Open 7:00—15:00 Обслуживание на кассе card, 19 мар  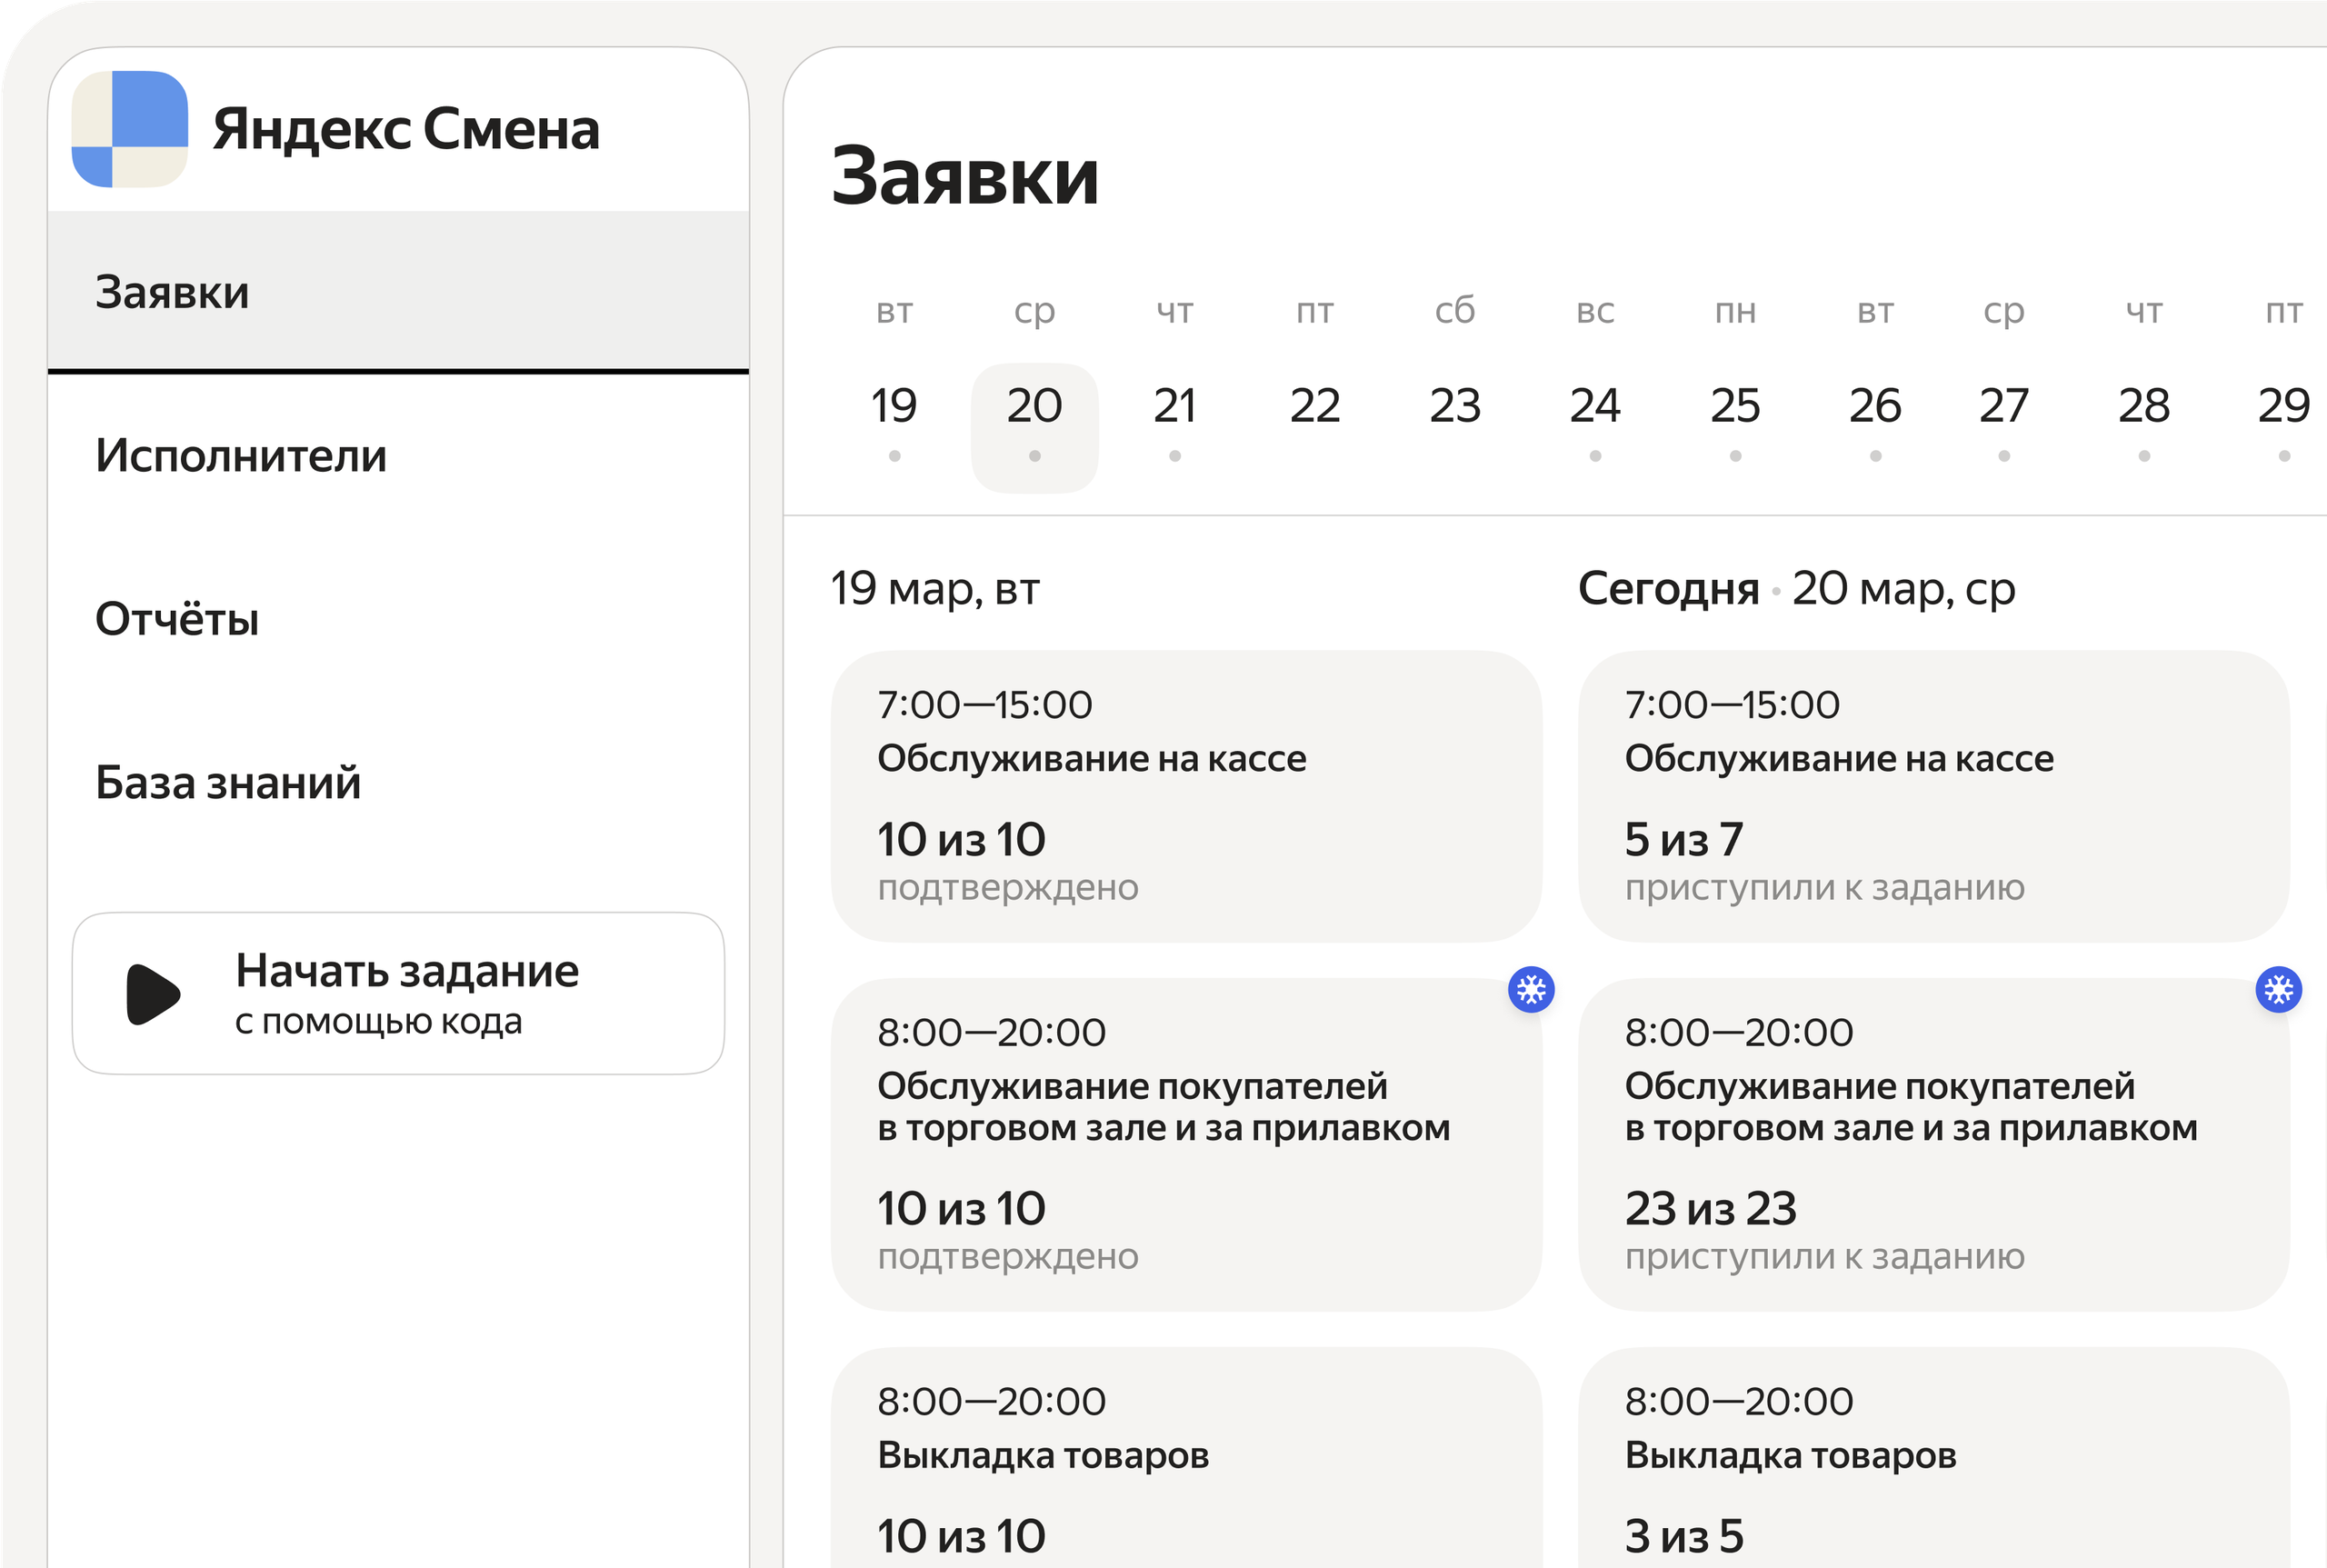click(1186, 796)
